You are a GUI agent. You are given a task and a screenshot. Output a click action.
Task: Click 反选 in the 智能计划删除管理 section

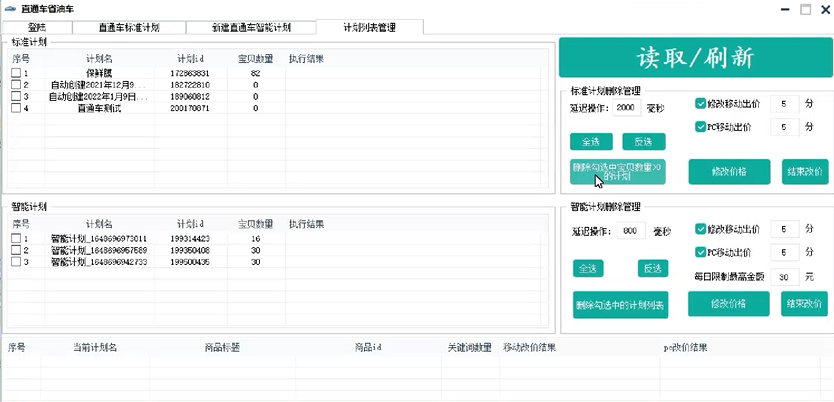(x=652, y=268)
